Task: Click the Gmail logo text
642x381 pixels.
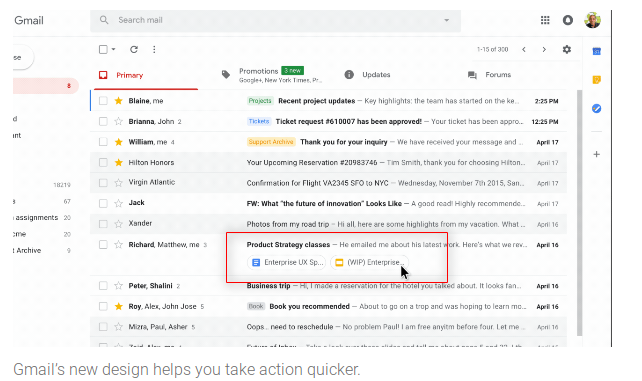Action: point(29,20)
